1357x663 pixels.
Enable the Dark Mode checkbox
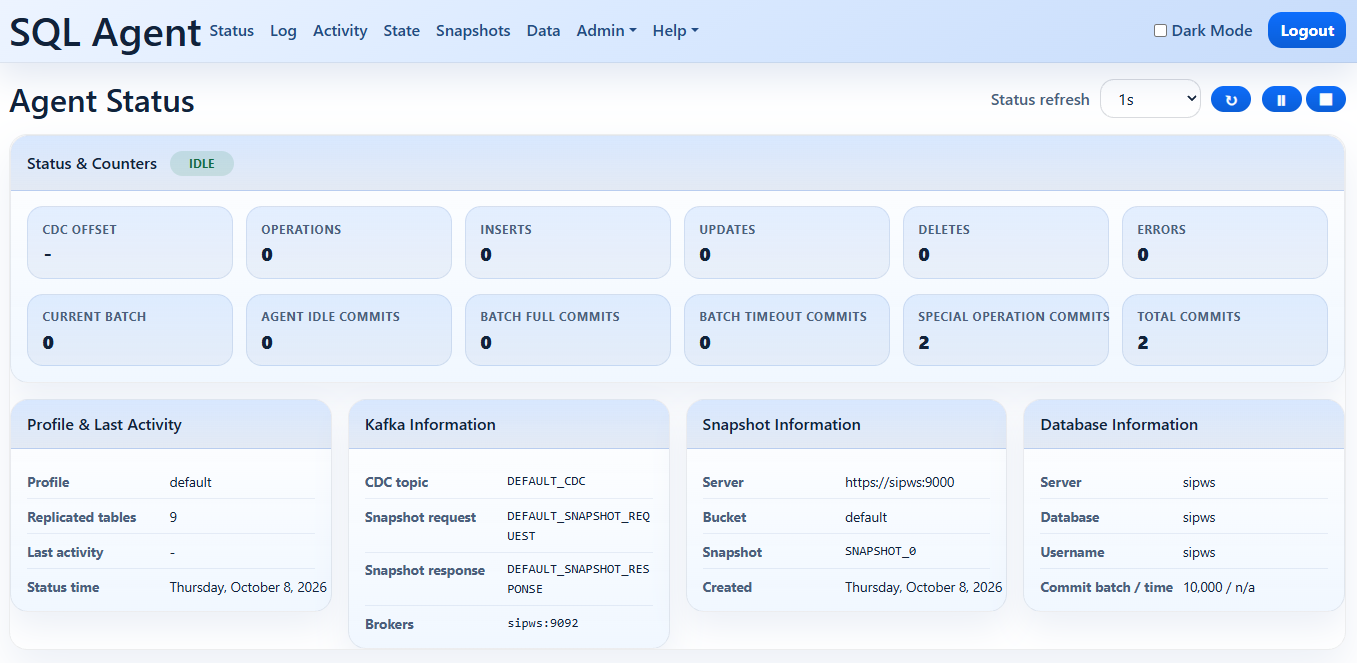point(1161,30)
